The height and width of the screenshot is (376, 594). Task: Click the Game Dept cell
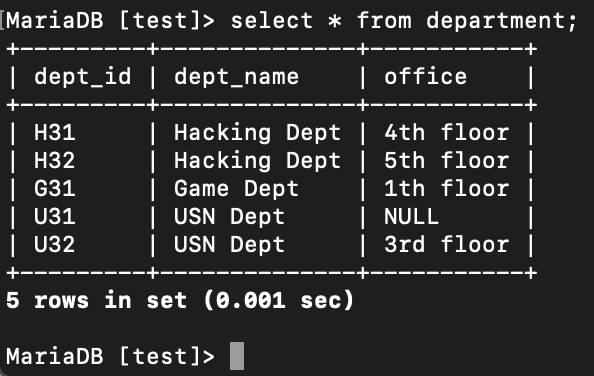click(236, 189)
